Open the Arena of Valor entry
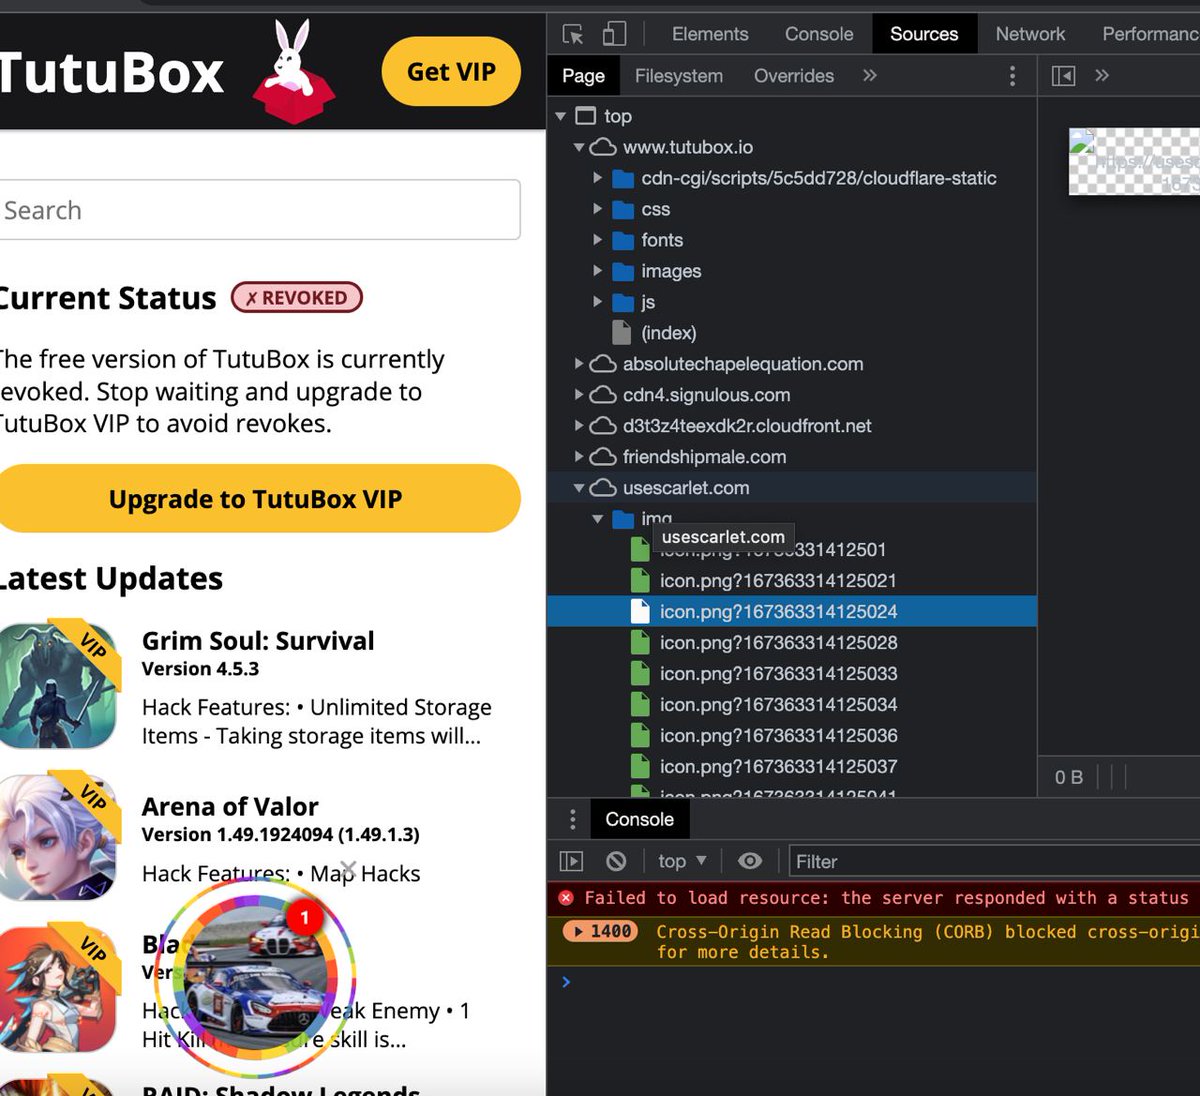 230,806
